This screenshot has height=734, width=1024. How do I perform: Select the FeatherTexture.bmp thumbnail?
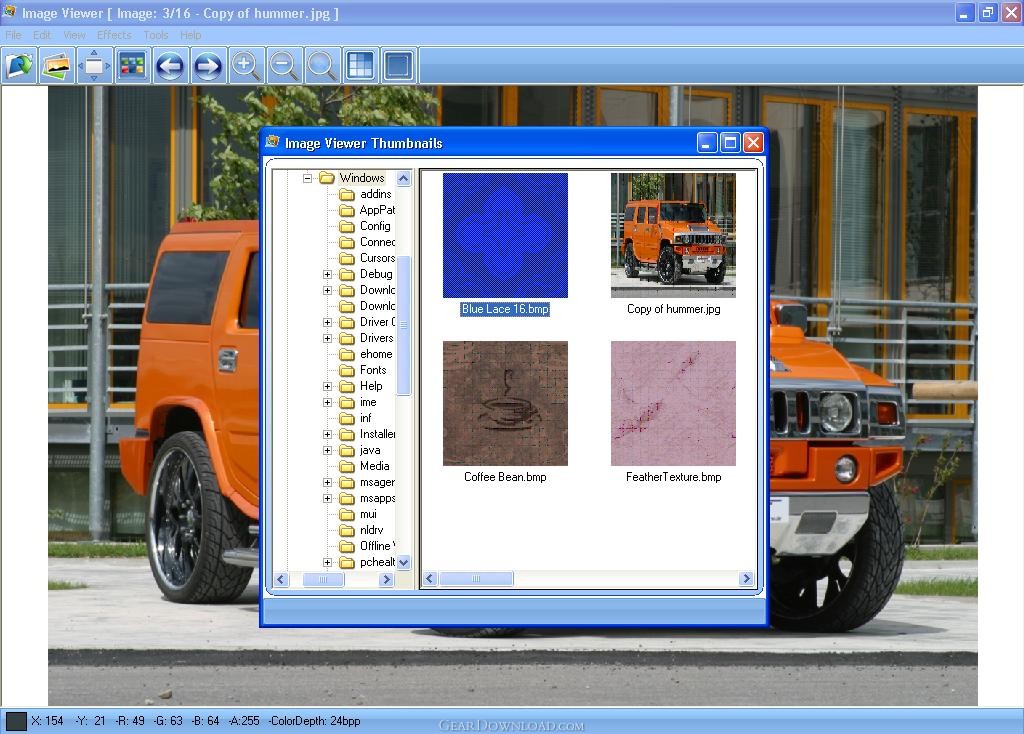point(673,403)
